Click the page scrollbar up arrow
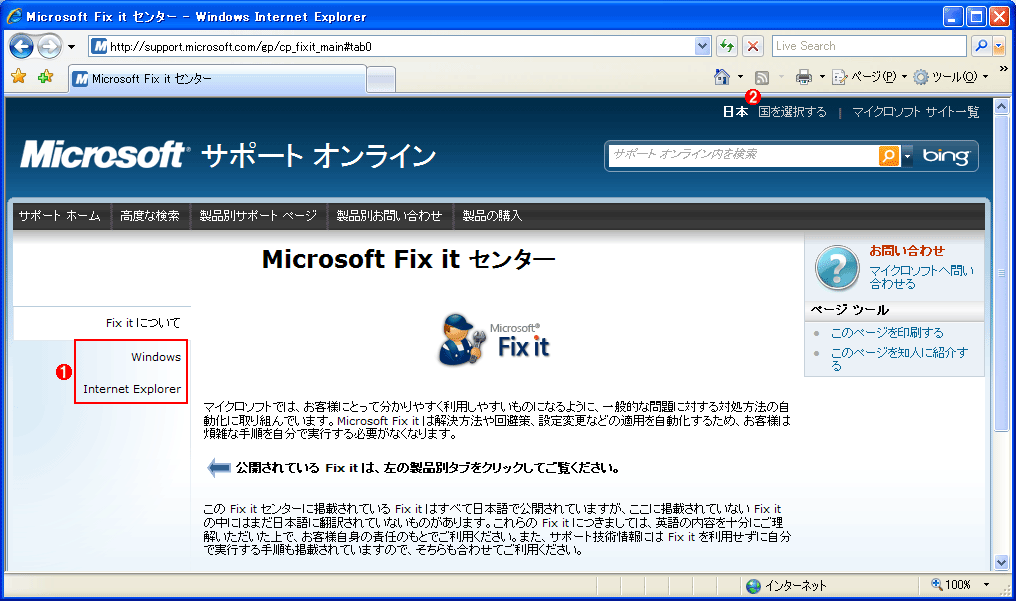Viewport: 1016px width, 601px height. tap(1002, 106)
